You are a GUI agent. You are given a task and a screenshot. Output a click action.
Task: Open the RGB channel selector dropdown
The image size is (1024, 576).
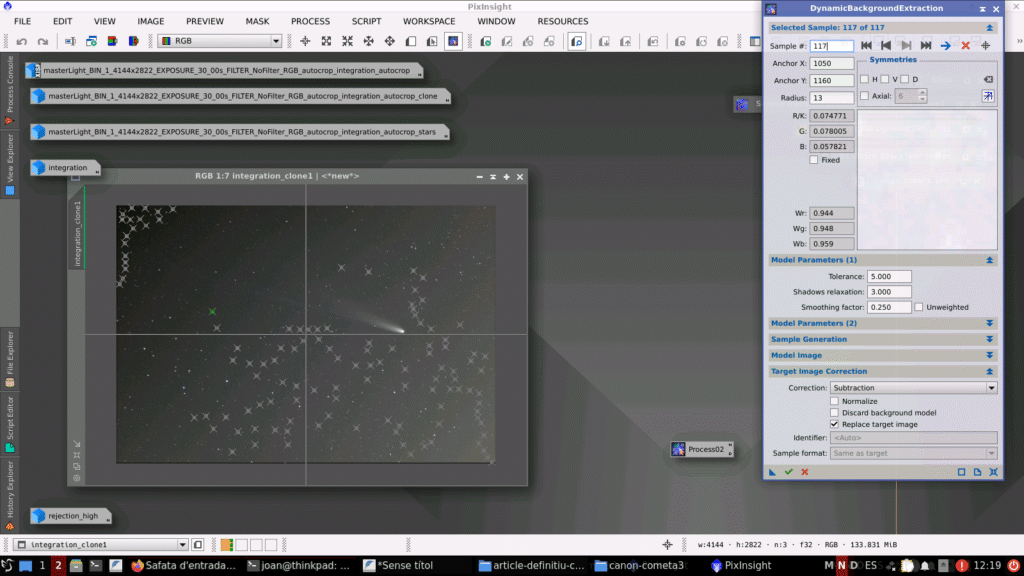pos(220,41)
